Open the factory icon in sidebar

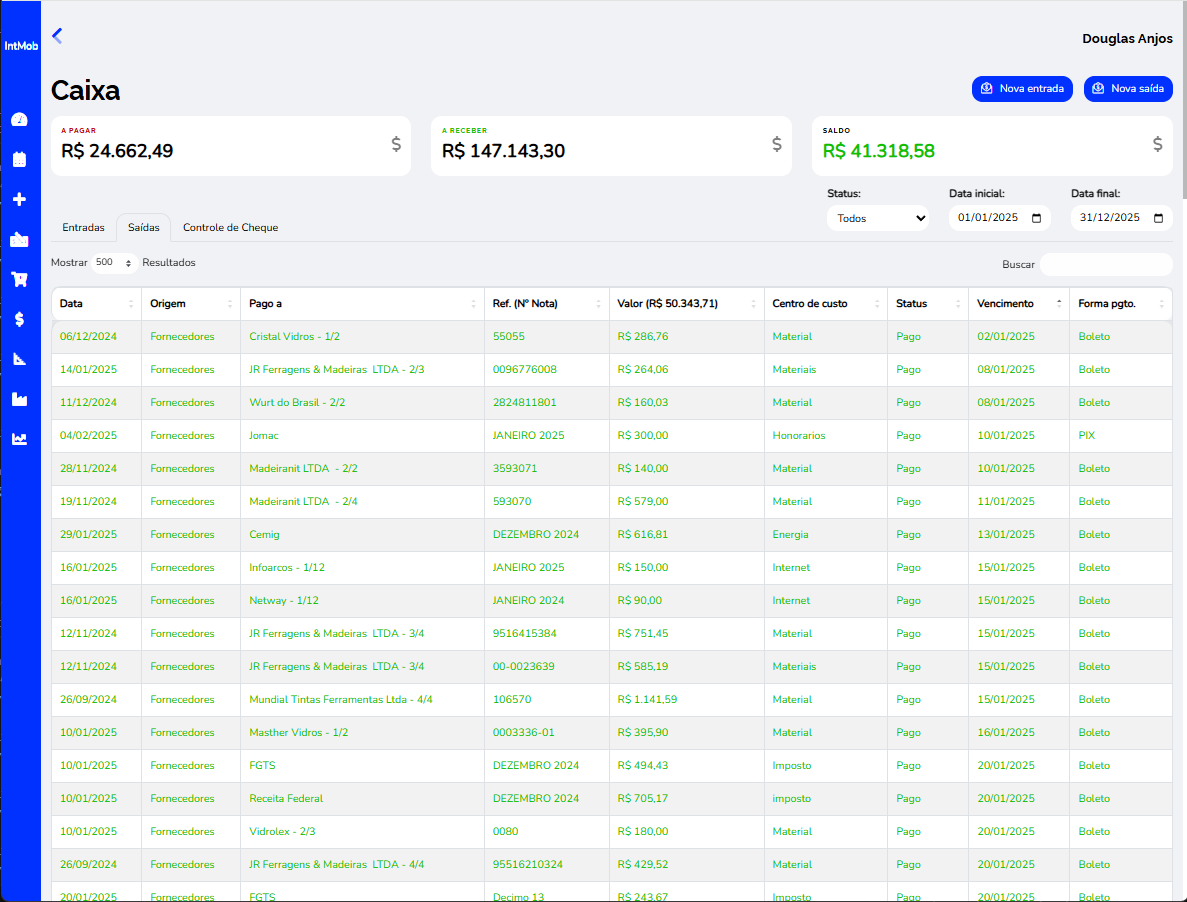(19, 399)
